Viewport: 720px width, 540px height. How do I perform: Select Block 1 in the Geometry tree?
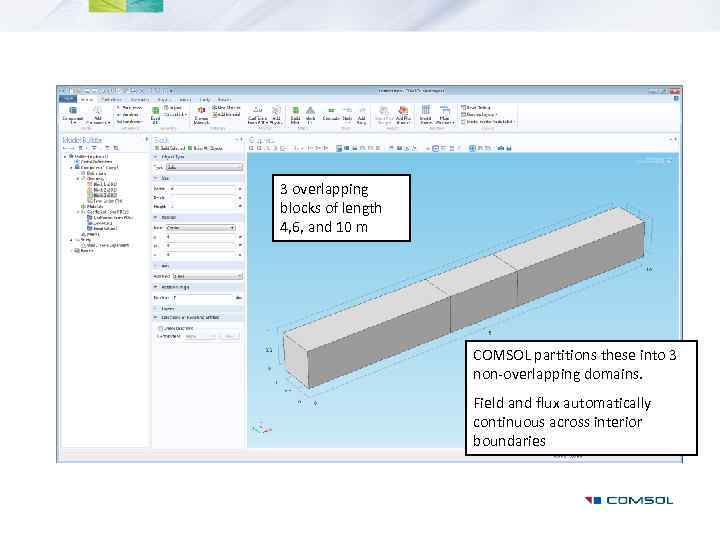(x=101, y=184)
